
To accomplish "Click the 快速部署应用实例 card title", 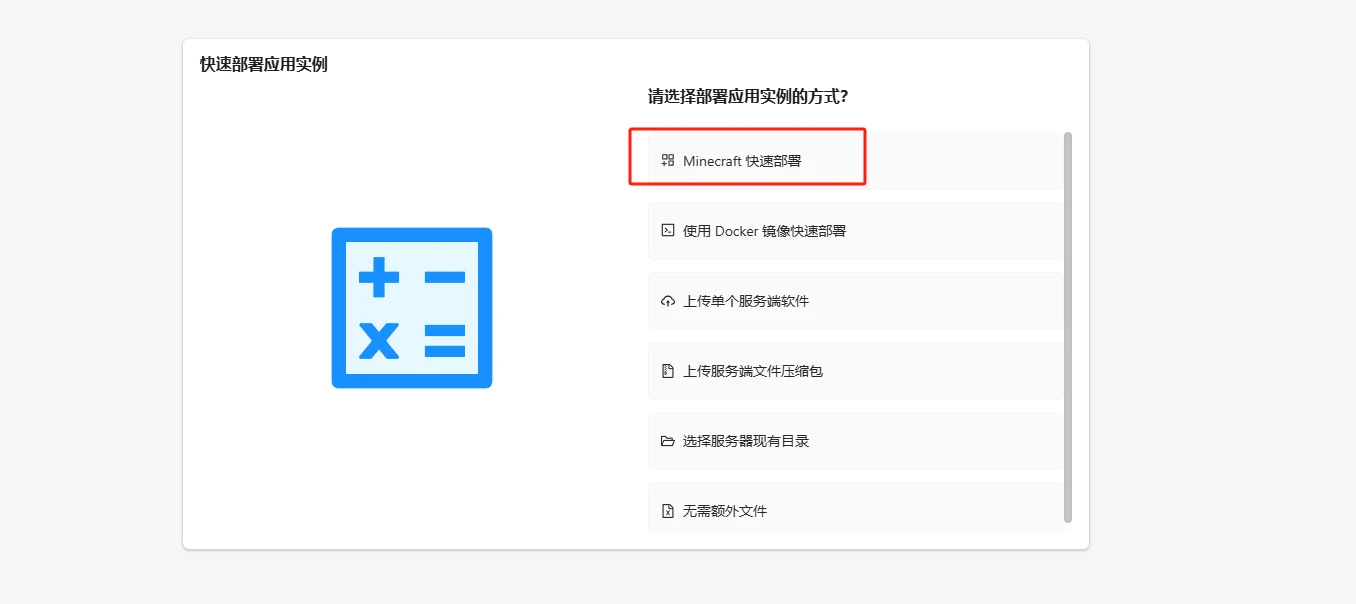I will coord(264,65).
